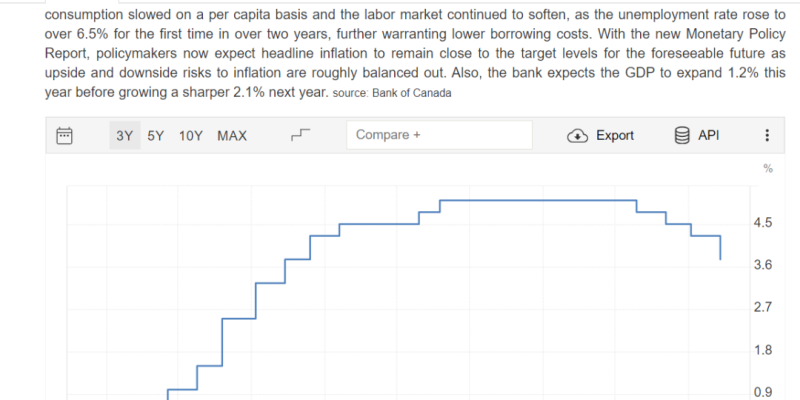
Task: Choose the MAX time range
Action: (x=232, y=136)
